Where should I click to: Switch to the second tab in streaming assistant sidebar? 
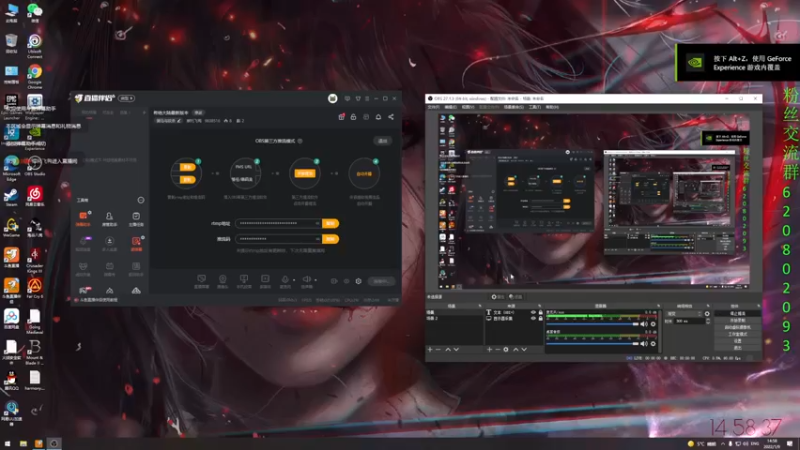[x=108, y=113]
